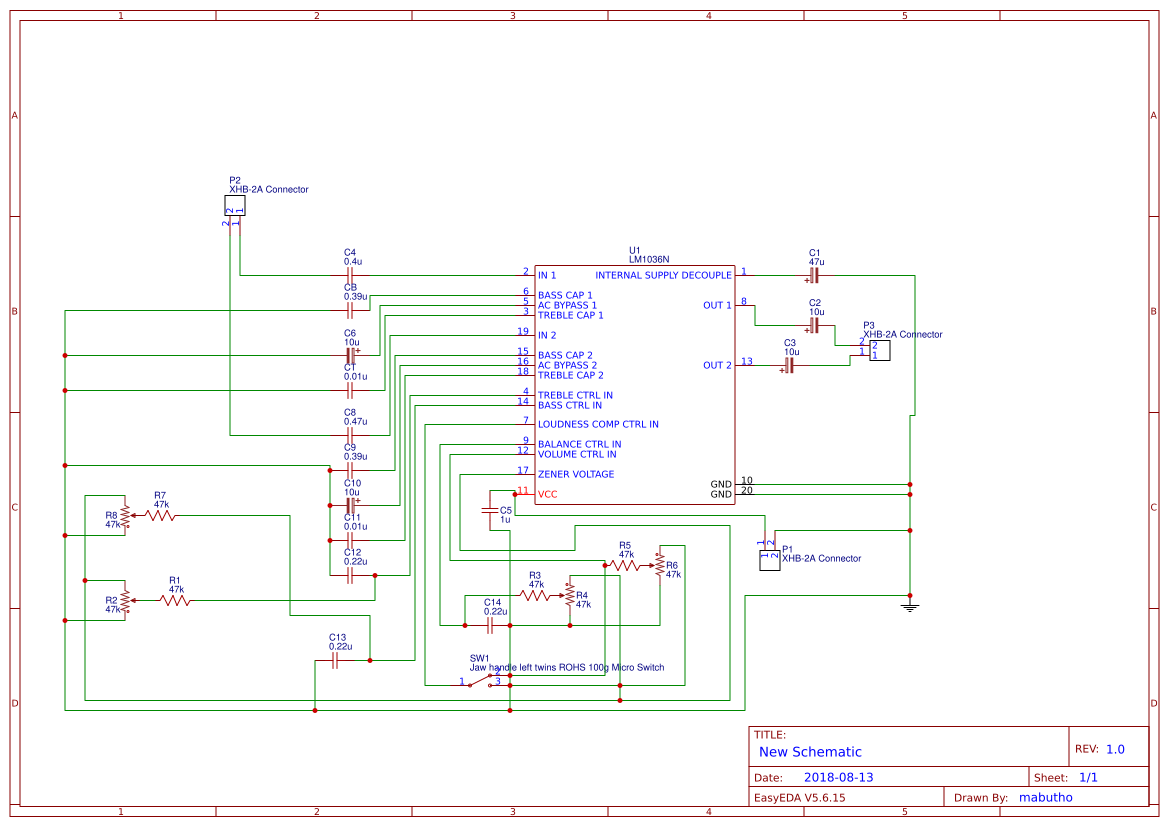Click the switch pin 1 terminal of SW1
This screenshot has width=1169, height=827.
[x=469, y=686]
